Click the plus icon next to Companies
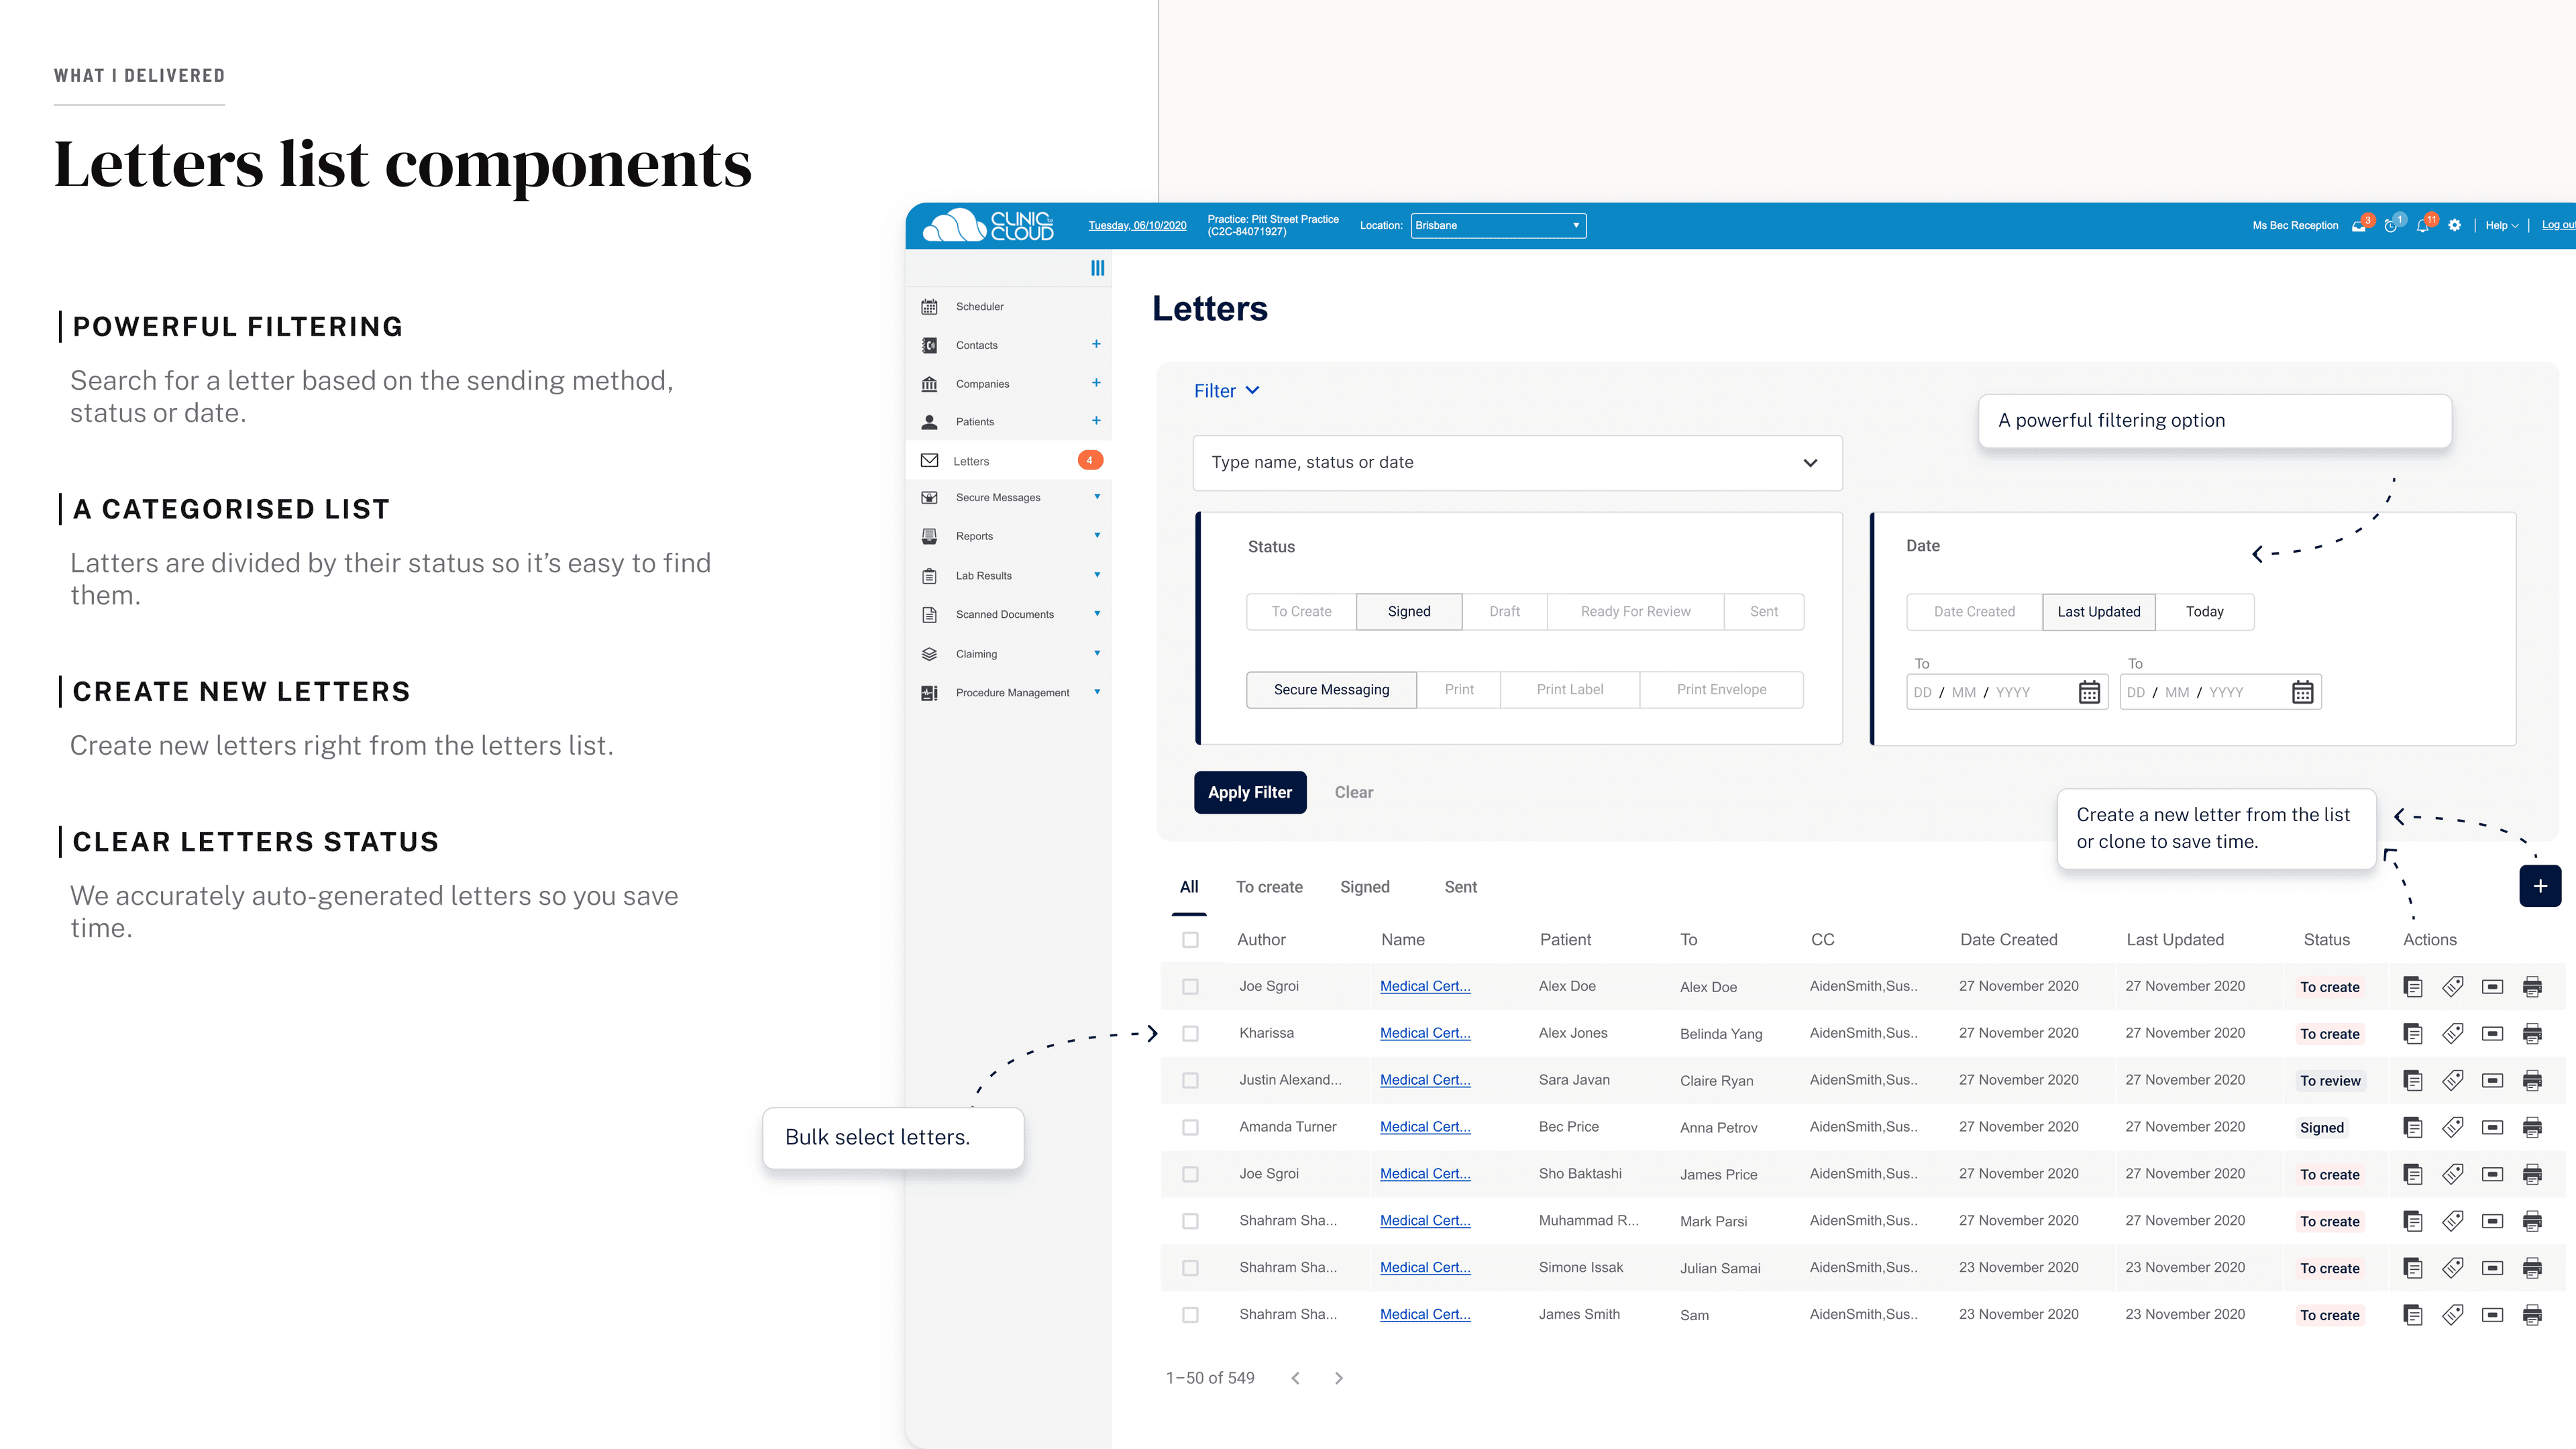 click(x=1096, y=383)
